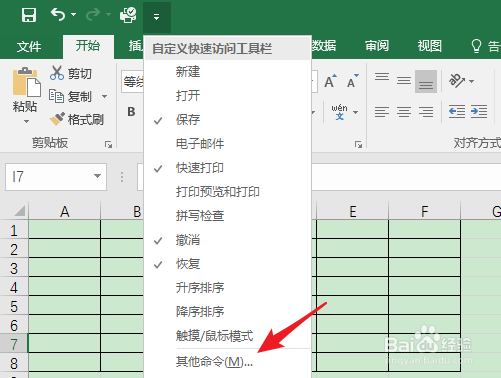This screenshot has width=501, height=378.
Task: Collapse the Customize Quick Access Toolbar dropdown
Action: (x=157, y=17)
